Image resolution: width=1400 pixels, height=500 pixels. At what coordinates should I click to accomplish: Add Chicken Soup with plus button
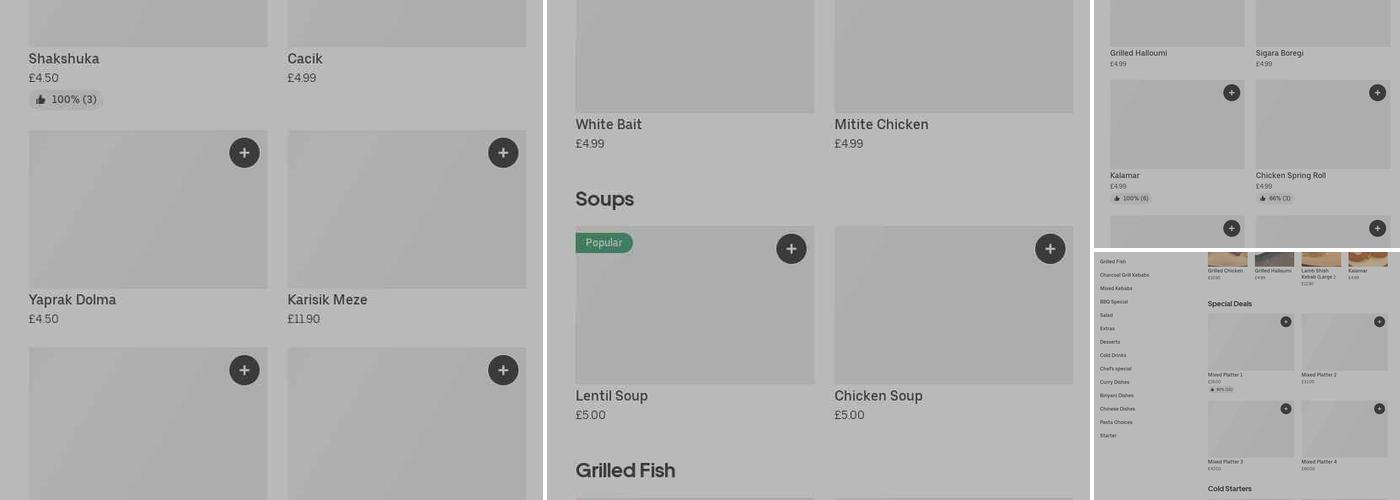click(1050, 249)
